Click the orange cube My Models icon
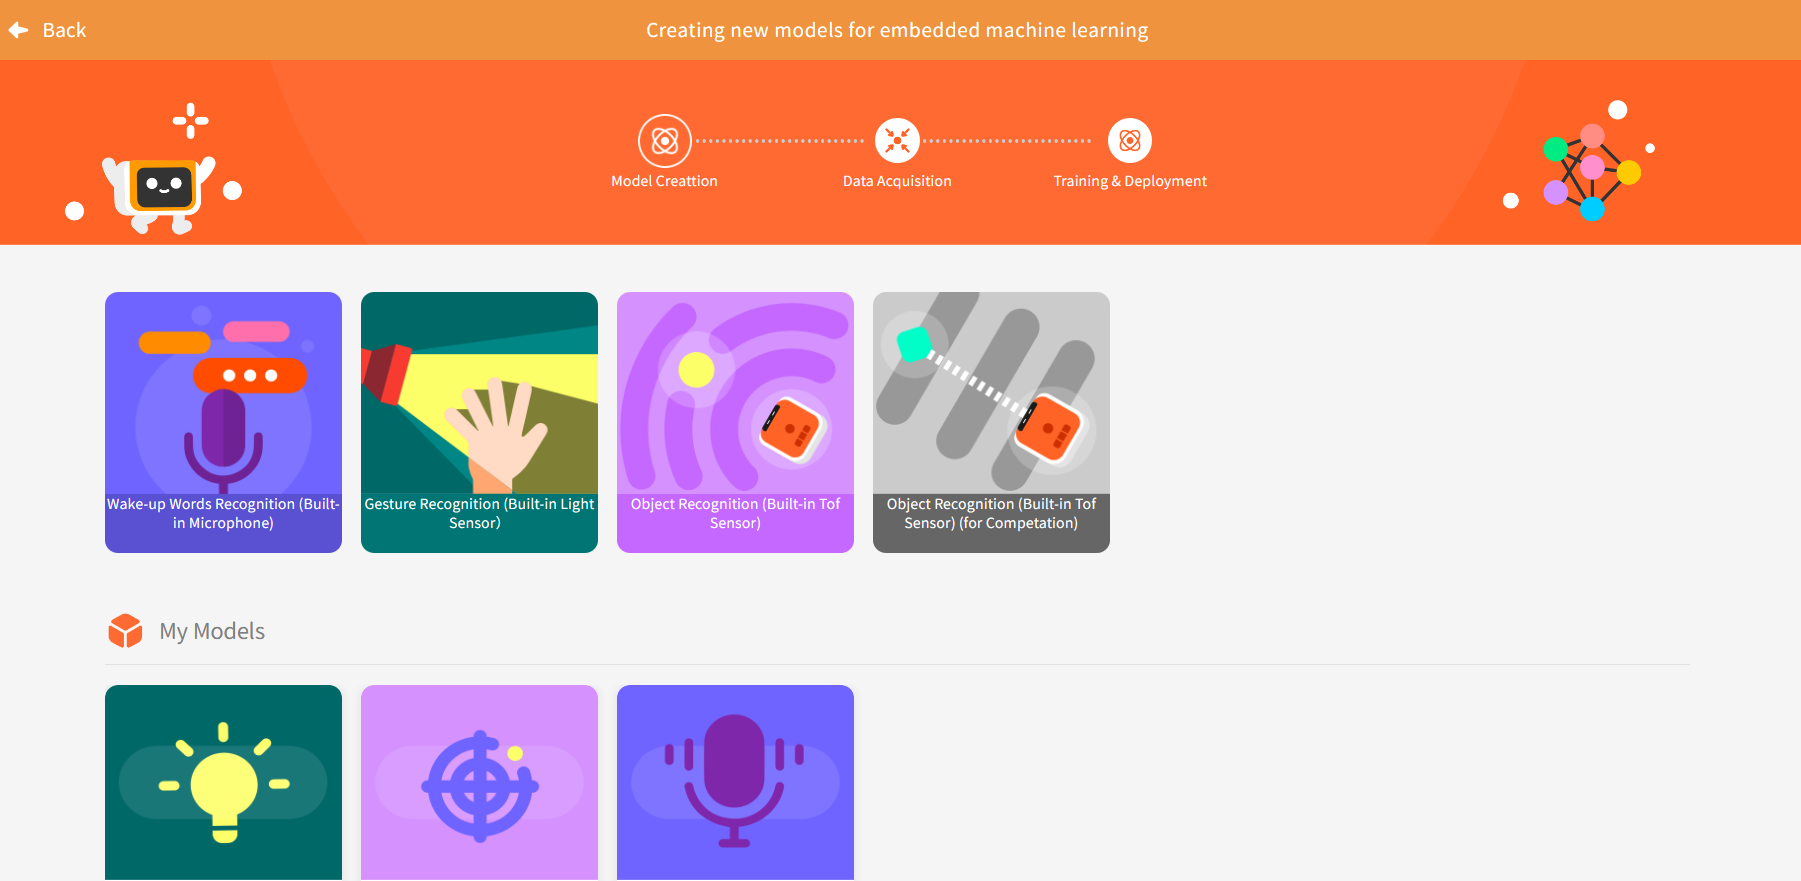This screenshot has width=1801, height=881. click(126, 631)
